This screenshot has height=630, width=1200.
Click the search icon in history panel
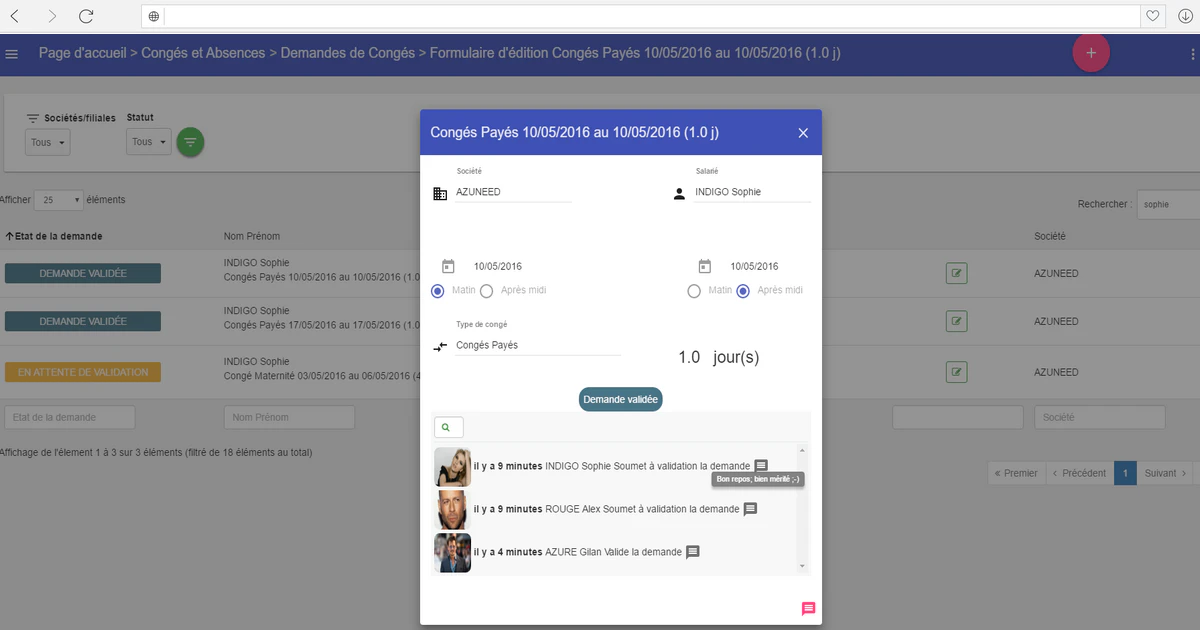pos(448,428)
